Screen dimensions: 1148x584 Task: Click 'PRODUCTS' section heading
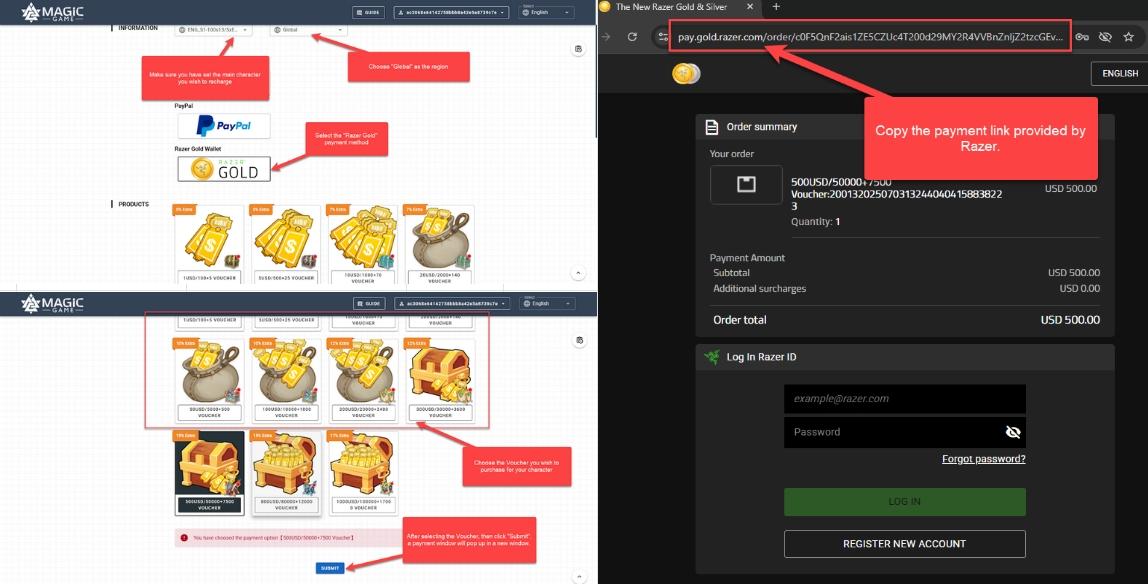tap(133, 204)
